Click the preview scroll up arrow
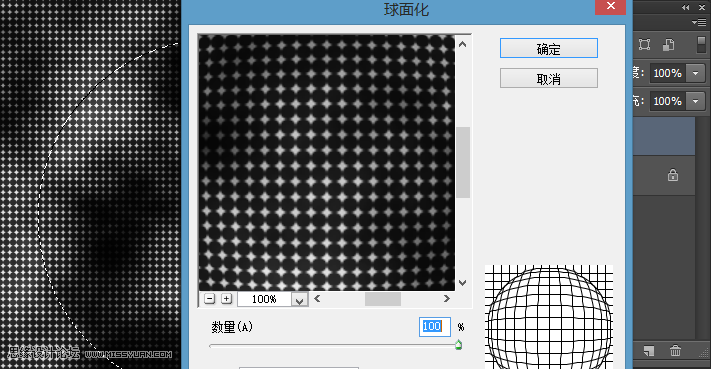The height and width of the screenshot is (369, 711). (463, 44)
